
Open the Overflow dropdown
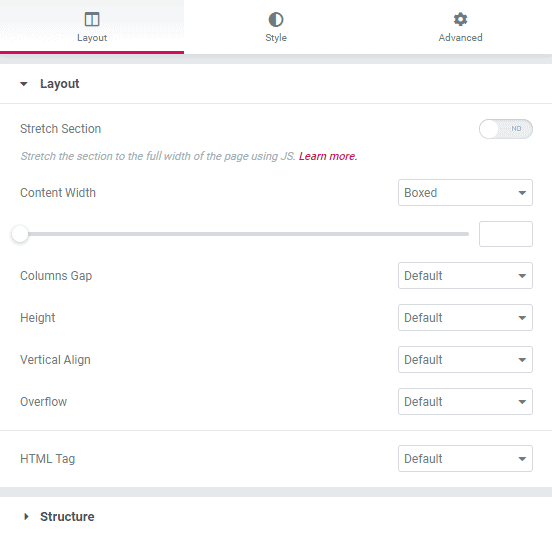465,402
